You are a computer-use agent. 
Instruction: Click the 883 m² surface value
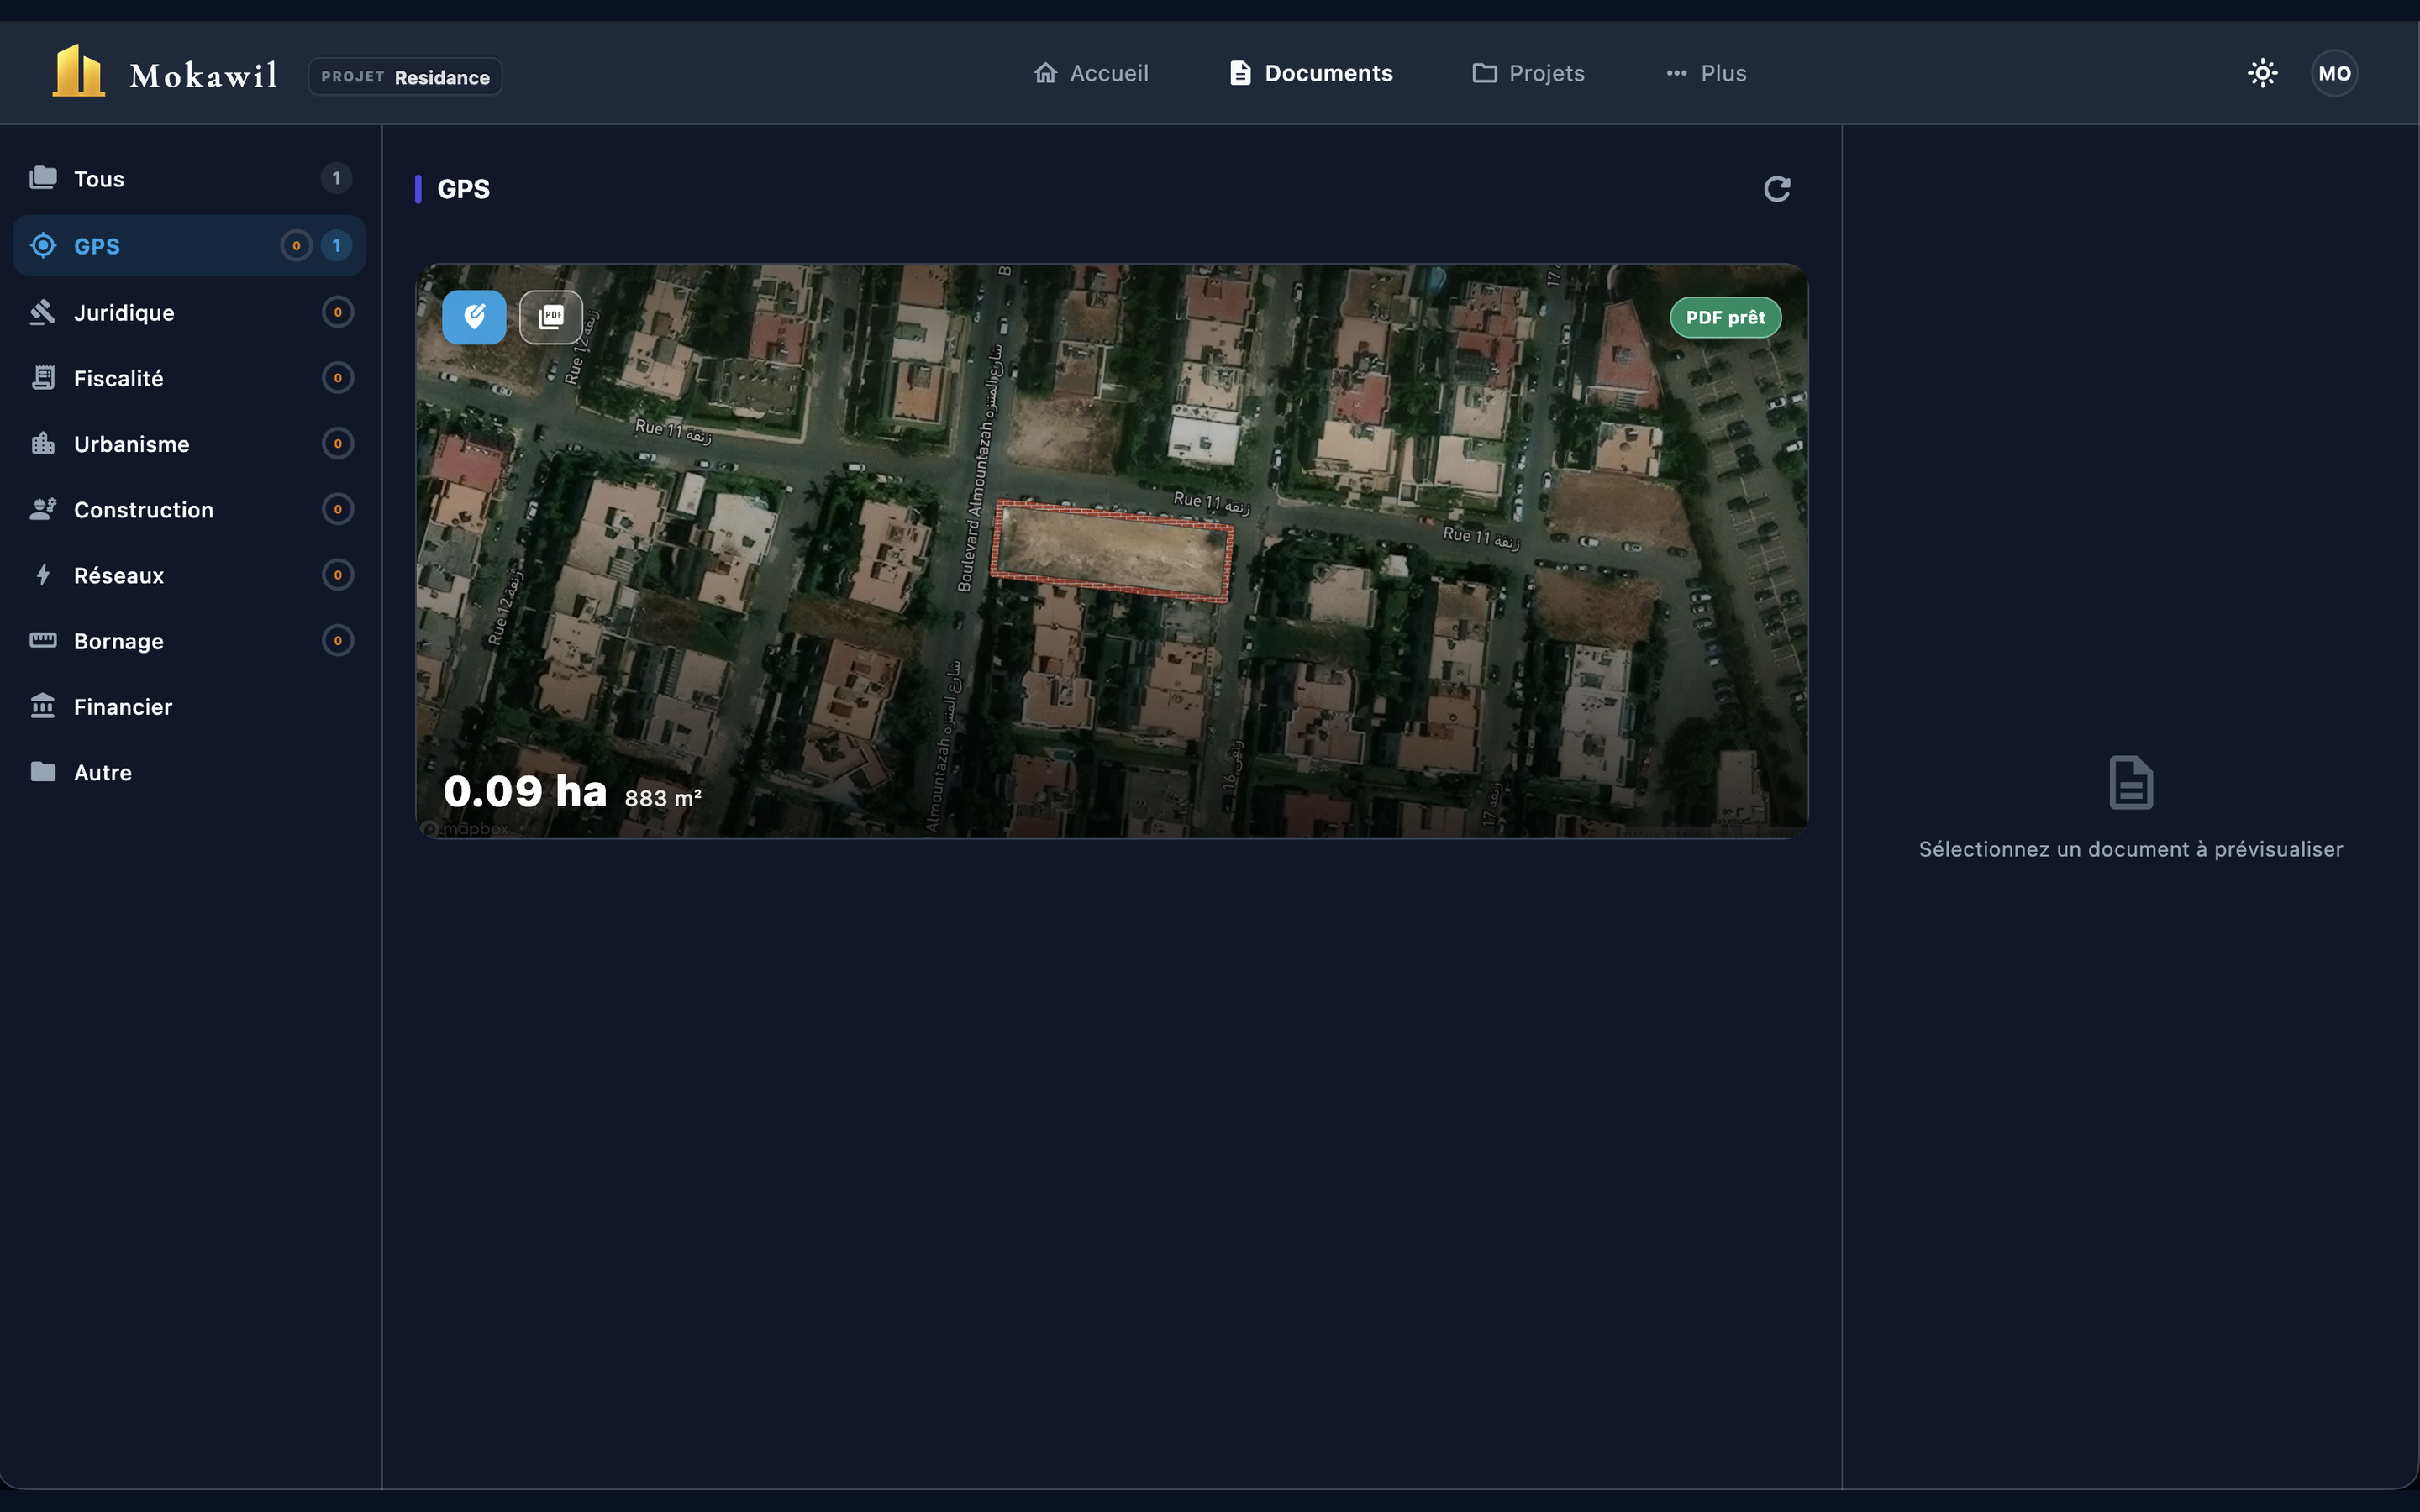663,798
